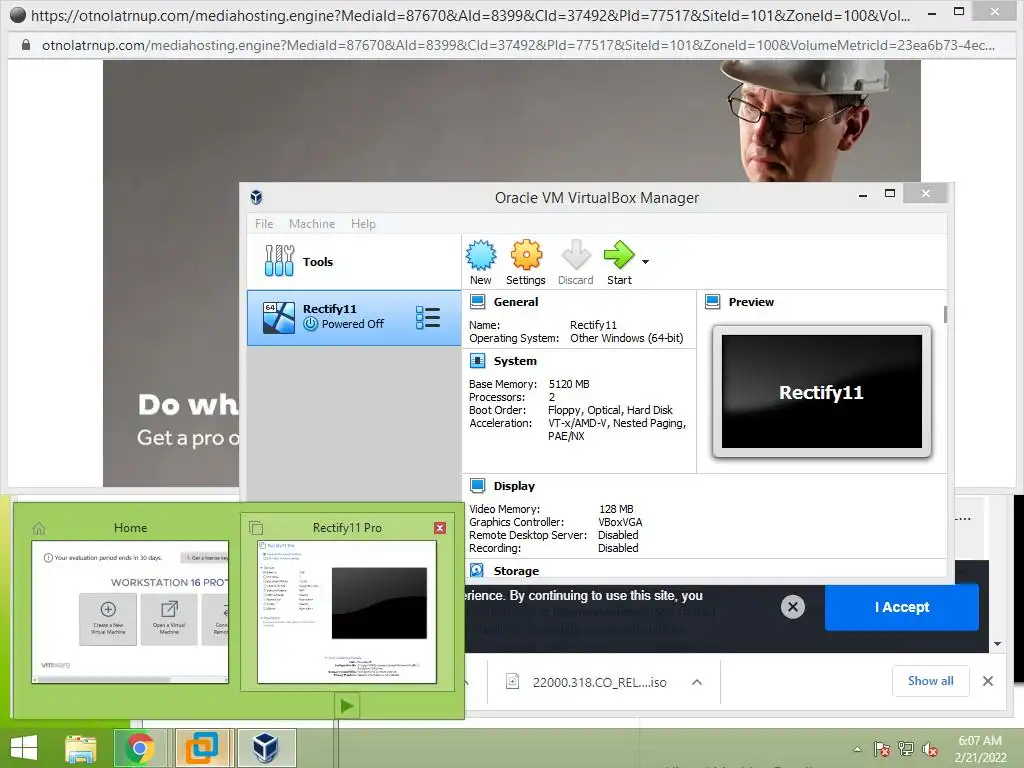Click the volume tray icon
The image size is (1024, 768).
coord(930,749)
